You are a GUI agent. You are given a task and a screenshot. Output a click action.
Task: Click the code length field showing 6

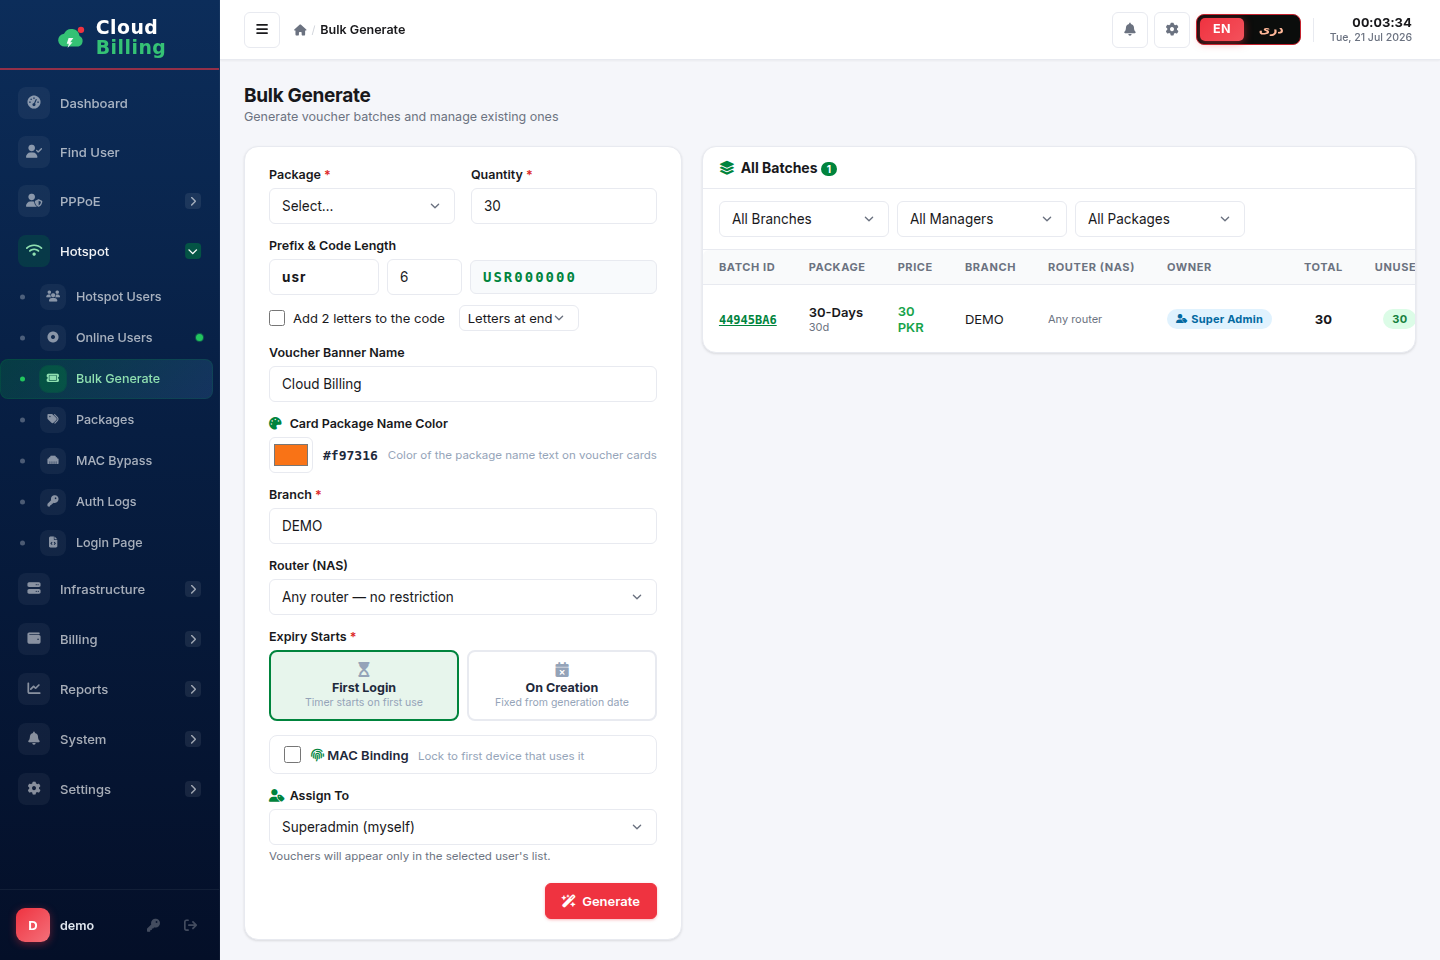[x=424, y=277]
